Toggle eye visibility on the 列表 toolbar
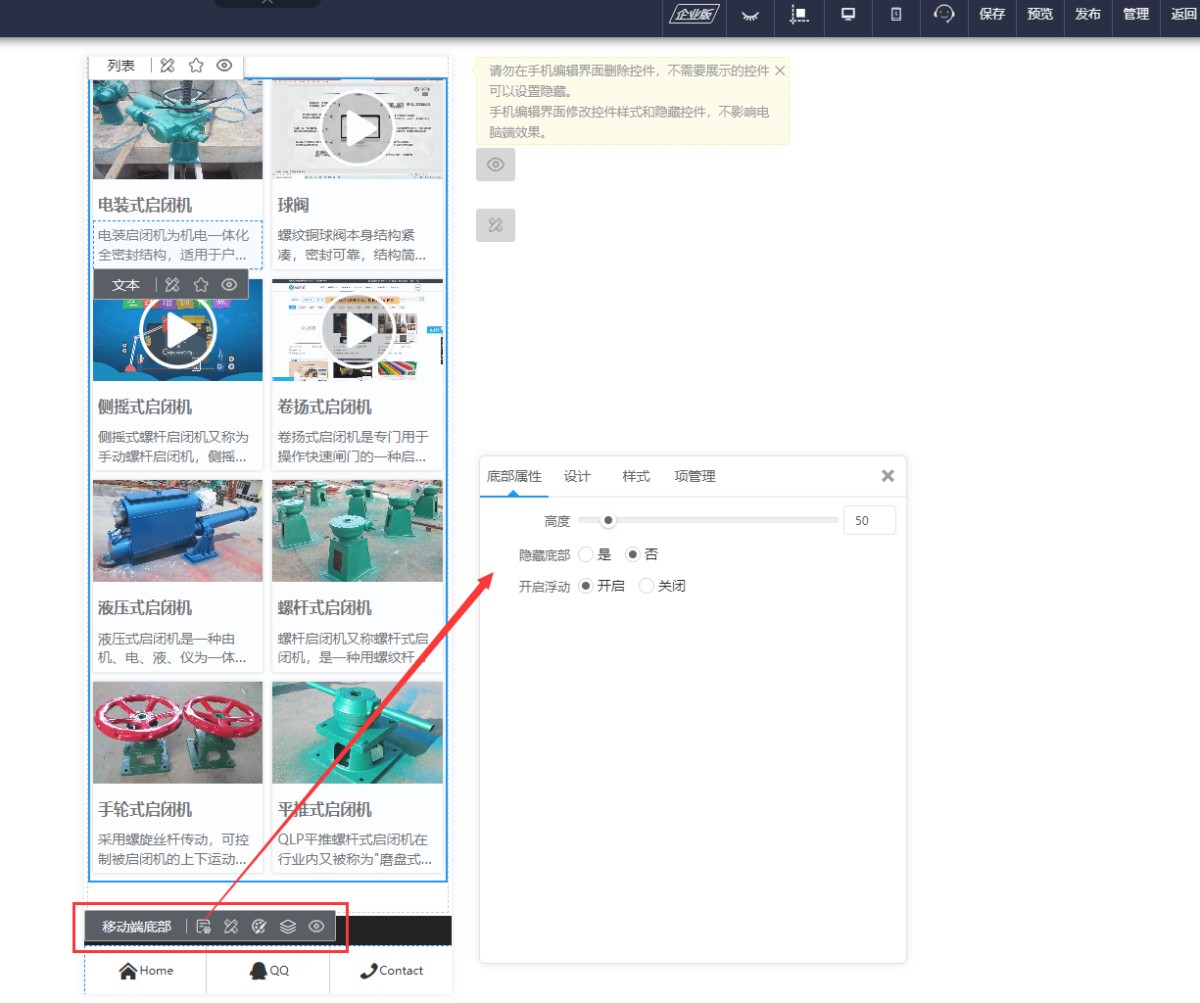This screenshot has height=1003, width=1200. click(224, 65)
